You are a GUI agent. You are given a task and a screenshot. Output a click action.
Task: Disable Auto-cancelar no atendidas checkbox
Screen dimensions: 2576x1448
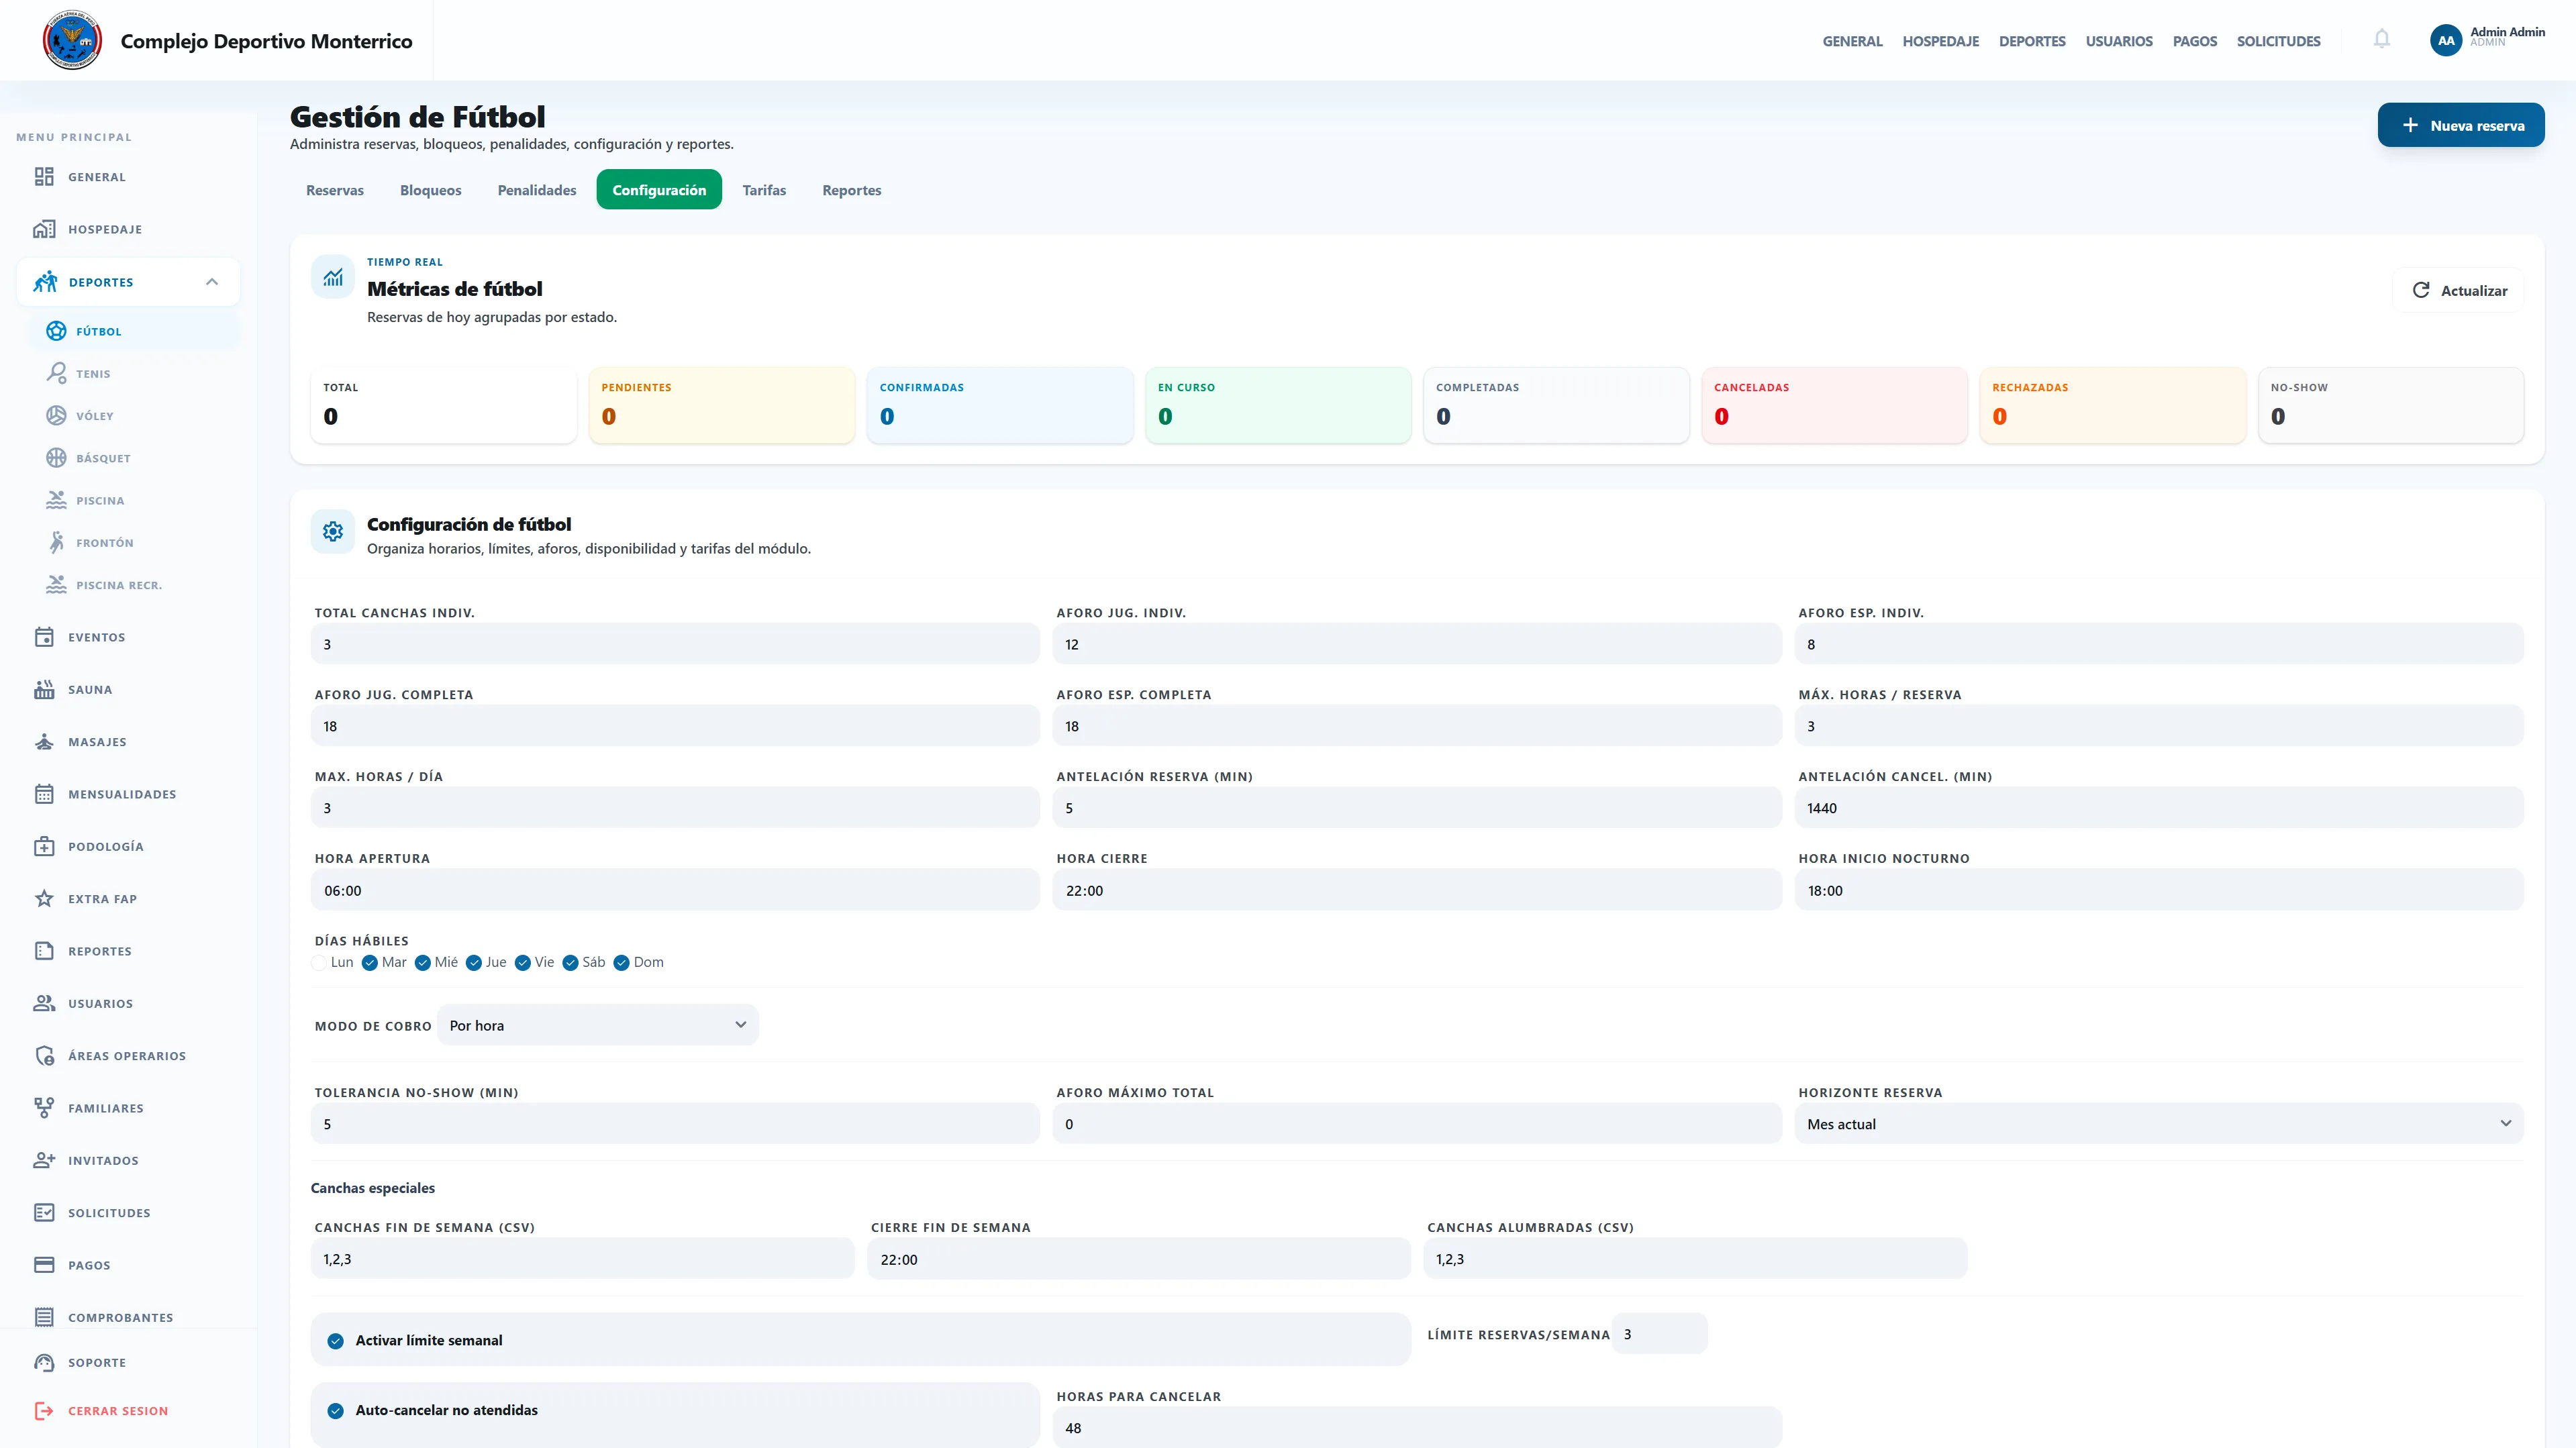pos(336,1410)
